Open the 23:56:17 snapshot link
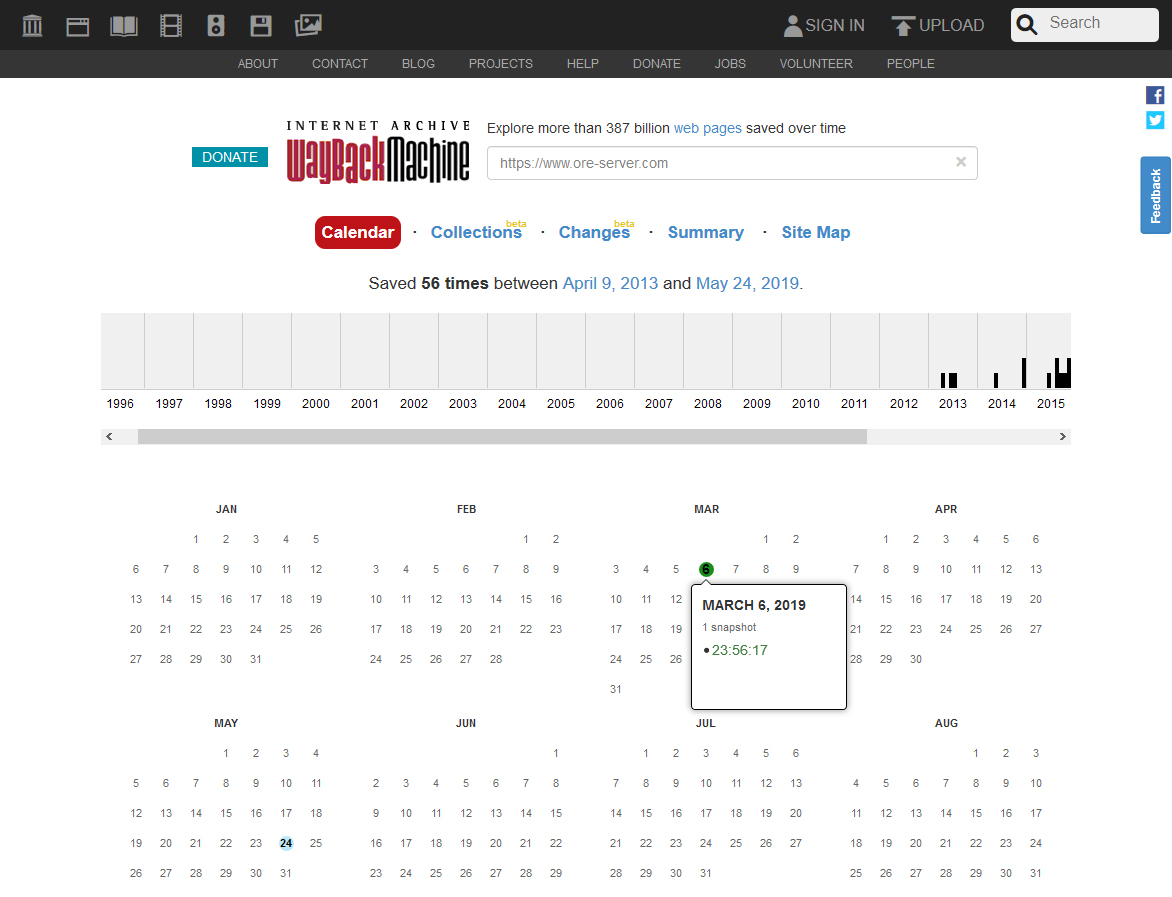This screenshot has width=1172, height=897. tap(739, 650)
